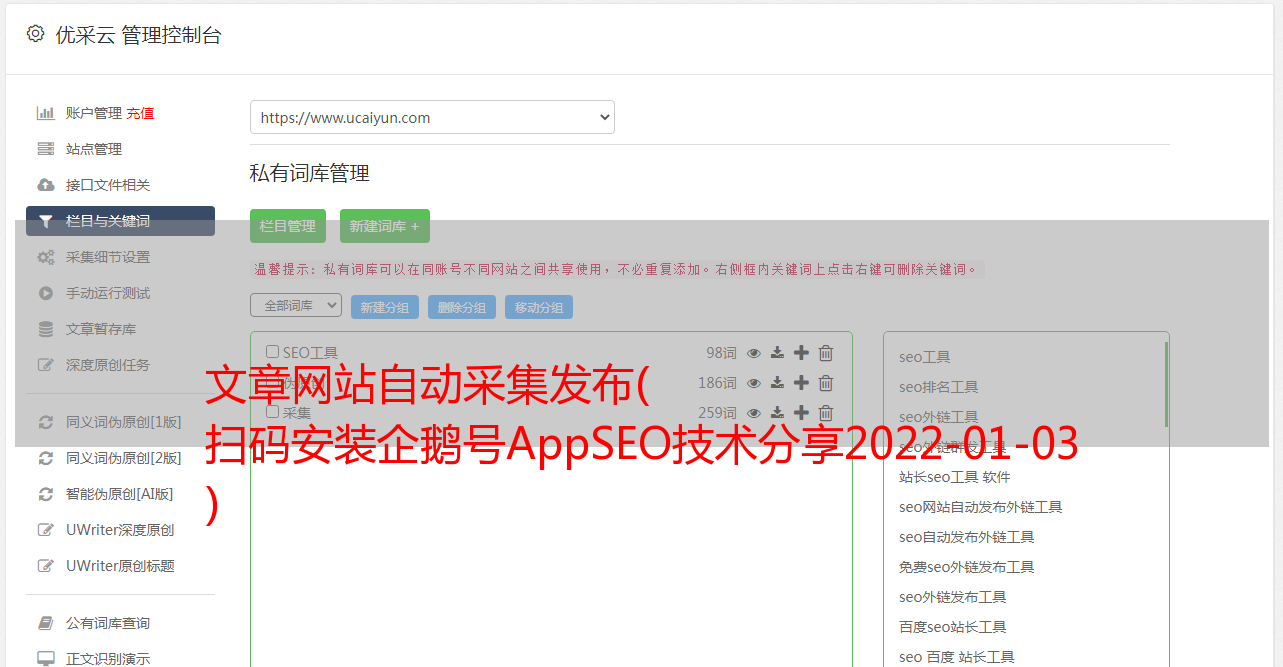Select keyword 'seo外链工具' in the right list
Image resolution: width=1283 pixels, height=667 pixels.
pyautogui.click(x=938, y=417)
